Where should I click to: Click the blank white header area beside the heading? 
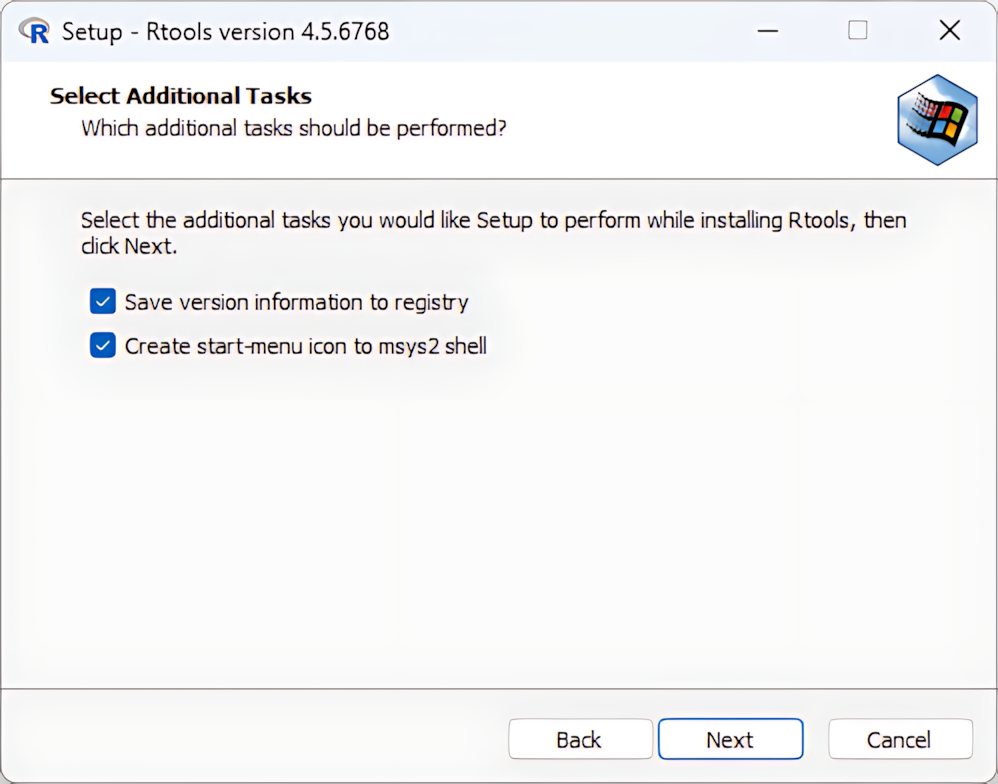point(650,110)
